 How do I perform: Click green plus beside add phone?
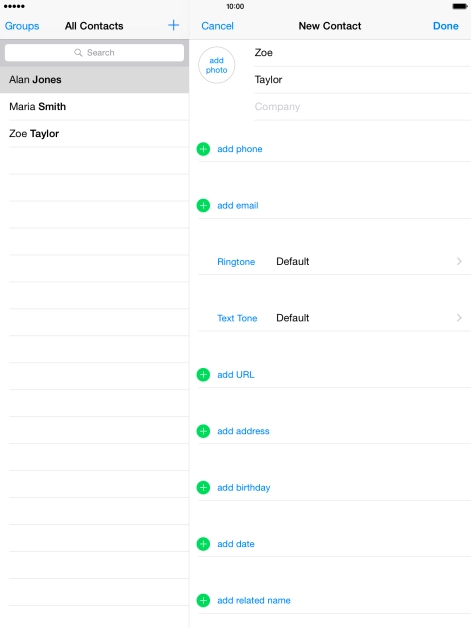(203, 149)
